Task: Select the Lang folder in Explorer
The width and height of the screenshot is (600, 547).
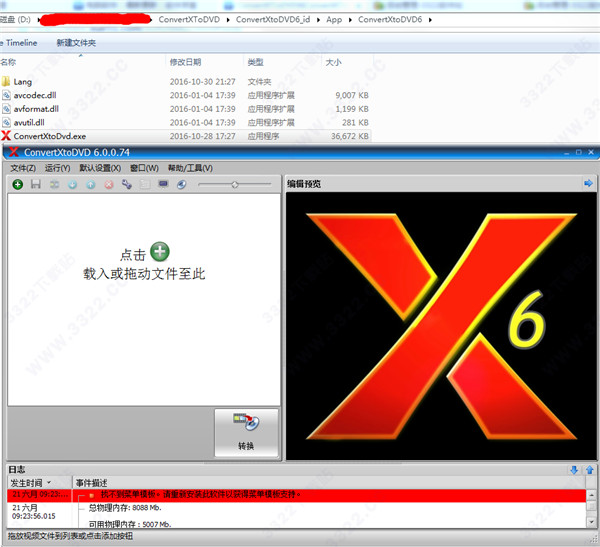Action: click(23, 82)
